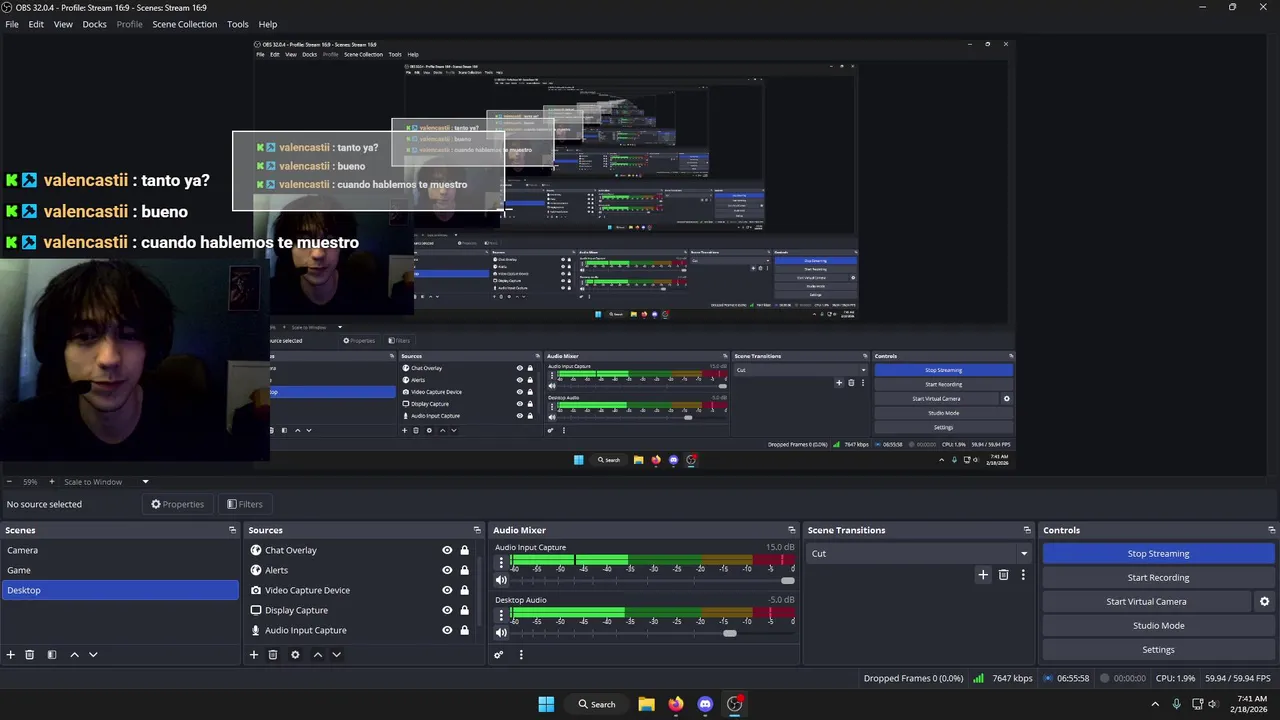This screenshot has height=720, width=1280.
Task: Undock the Sources panel float icon
Action: tap(477, 530)
